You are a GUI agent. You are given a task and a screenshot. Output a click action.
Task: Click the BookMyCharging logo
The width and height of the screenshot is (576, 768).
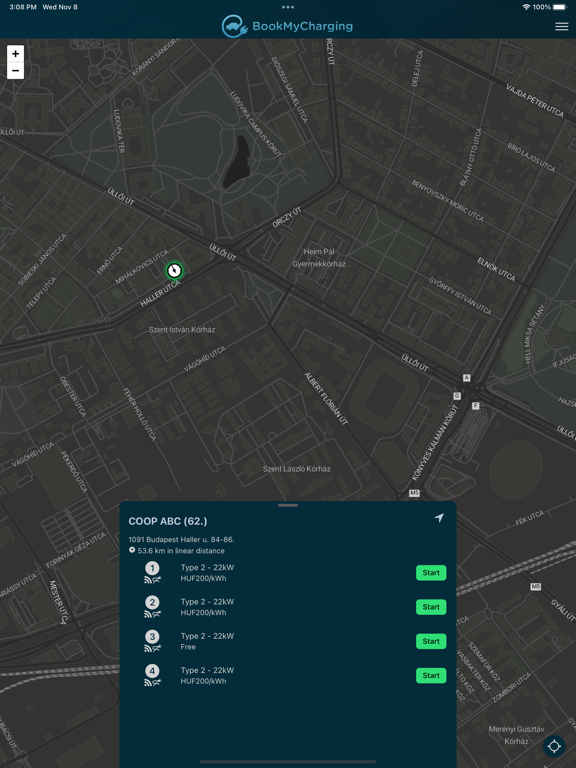pos(287,26)
